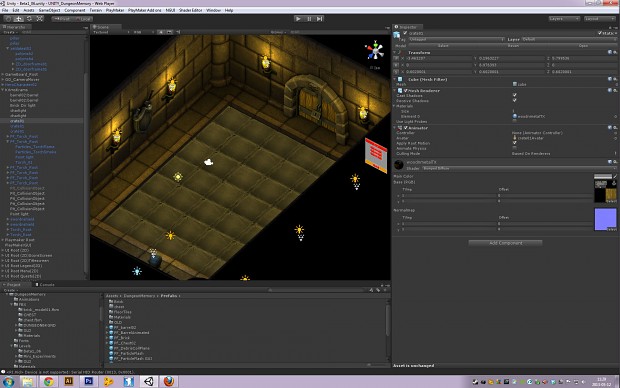Select the Base (RGB) texture thumbnail
This screenshot has width=620, height=388.
(x=605, y=192)
